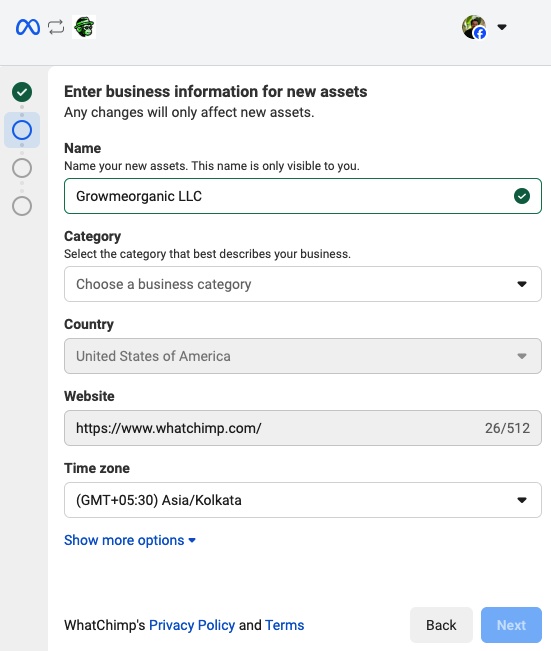The height and width of the screenshot is (651, 551).
Task: Click the Website field with whatchimp.com URL
Action: coord(303,428)
